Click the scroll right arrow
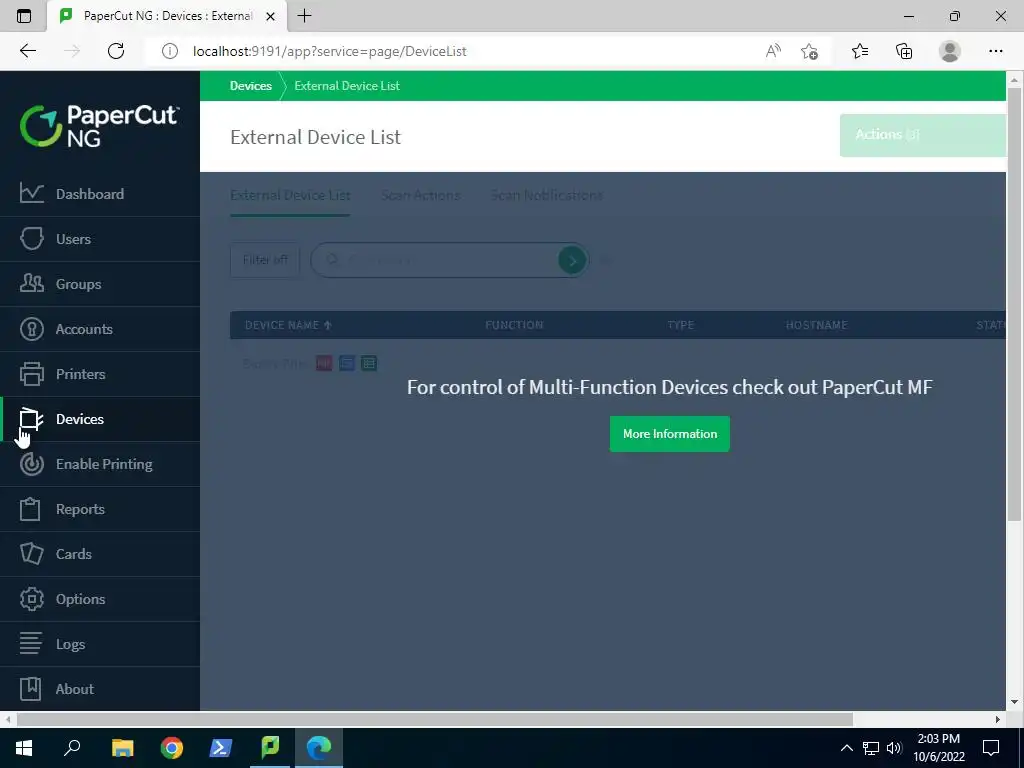 [x=997, y=719]
